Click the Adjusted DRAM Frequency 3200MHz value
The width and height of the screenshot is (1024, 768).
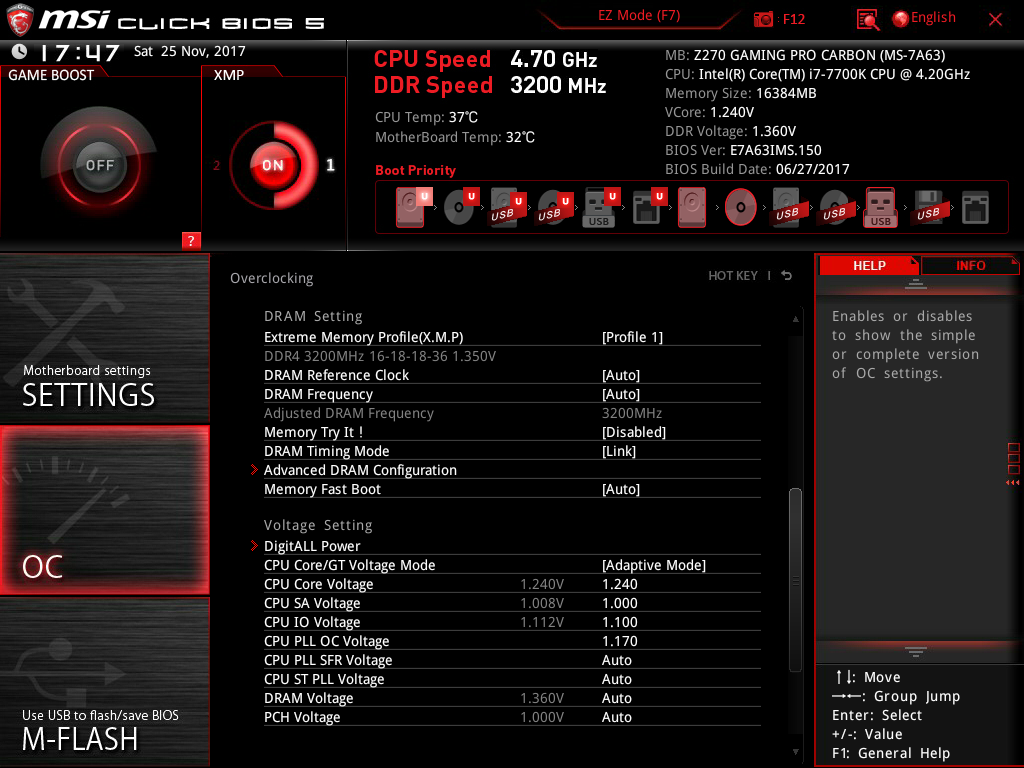pos(632,413)
